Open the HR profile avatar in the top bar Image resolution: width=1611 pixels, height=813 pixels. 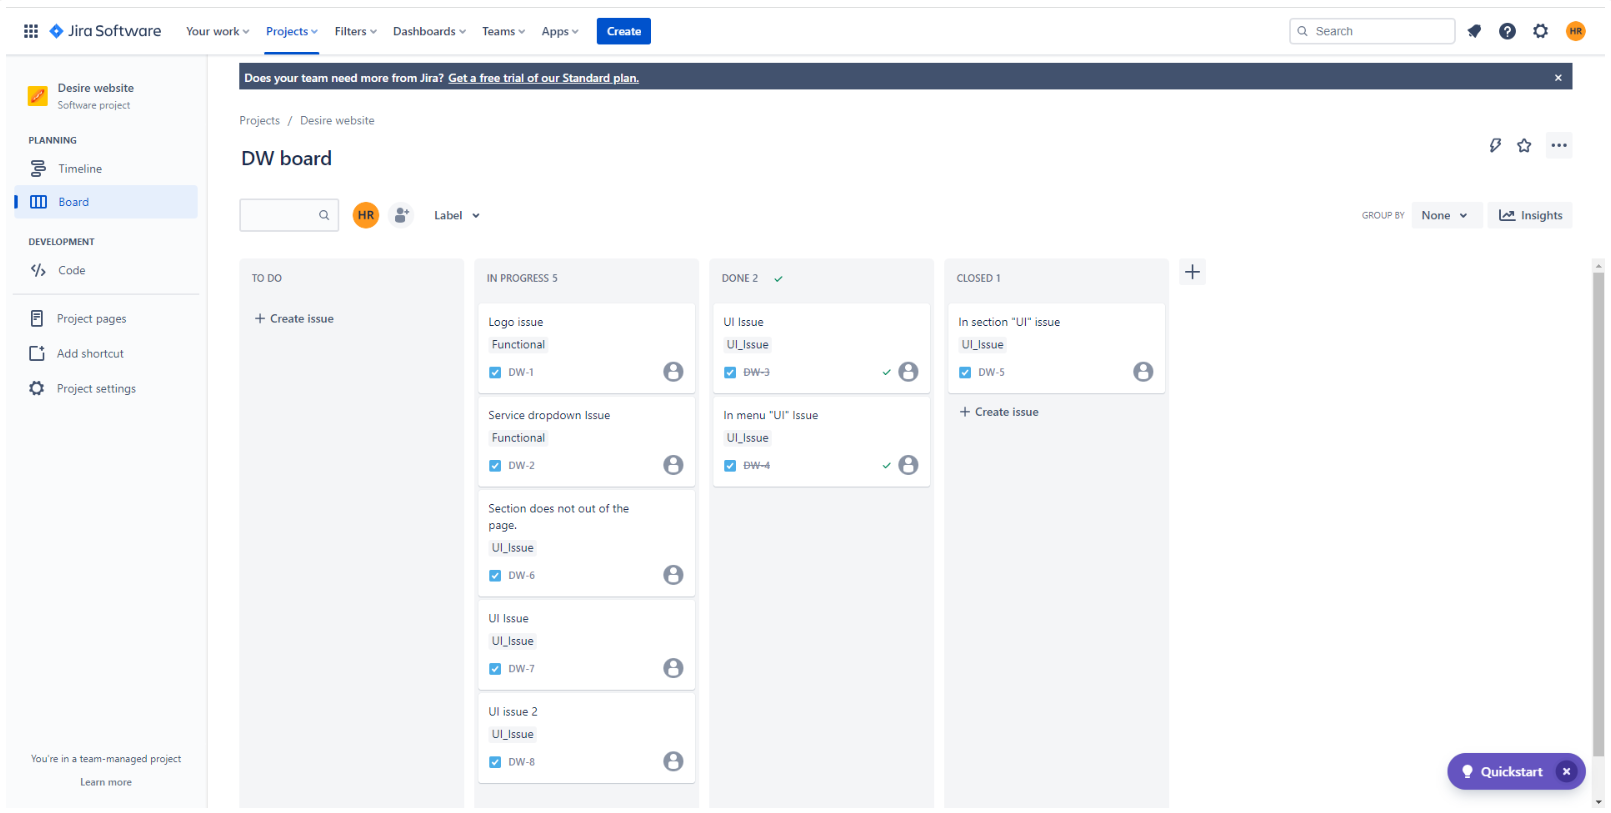coord(1575,31)
